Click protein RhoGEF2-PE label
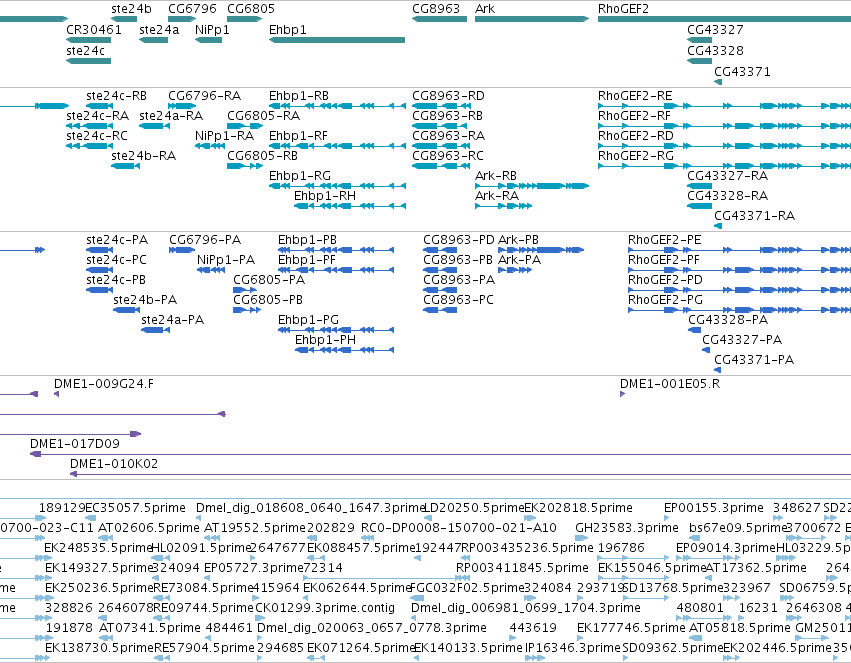851x663 pixels. [664, 240]
